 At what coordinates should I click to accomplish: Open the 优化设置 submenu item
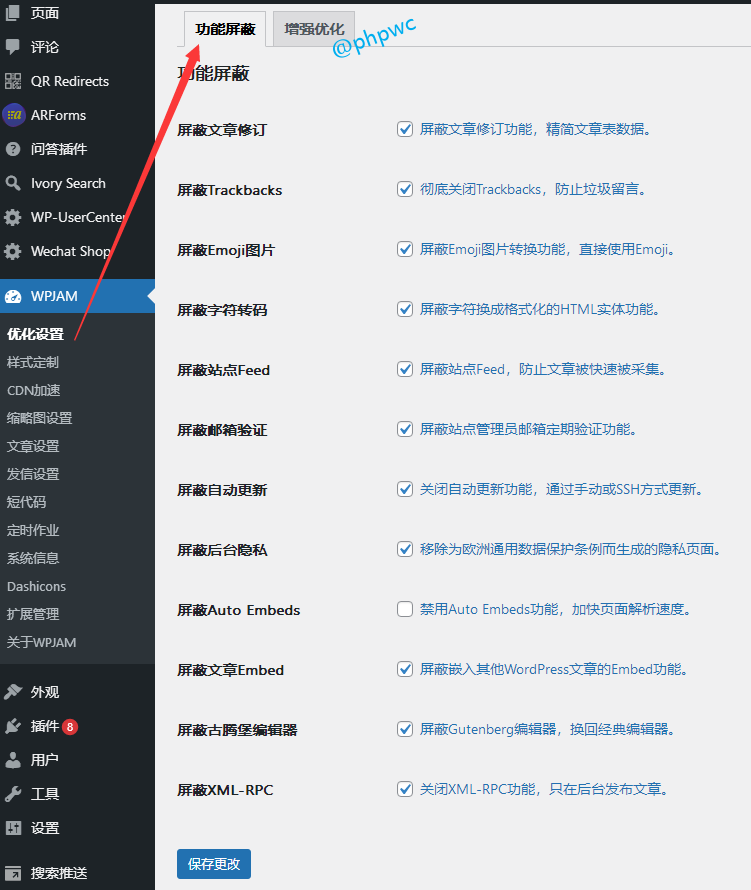(x=35, y=334)
